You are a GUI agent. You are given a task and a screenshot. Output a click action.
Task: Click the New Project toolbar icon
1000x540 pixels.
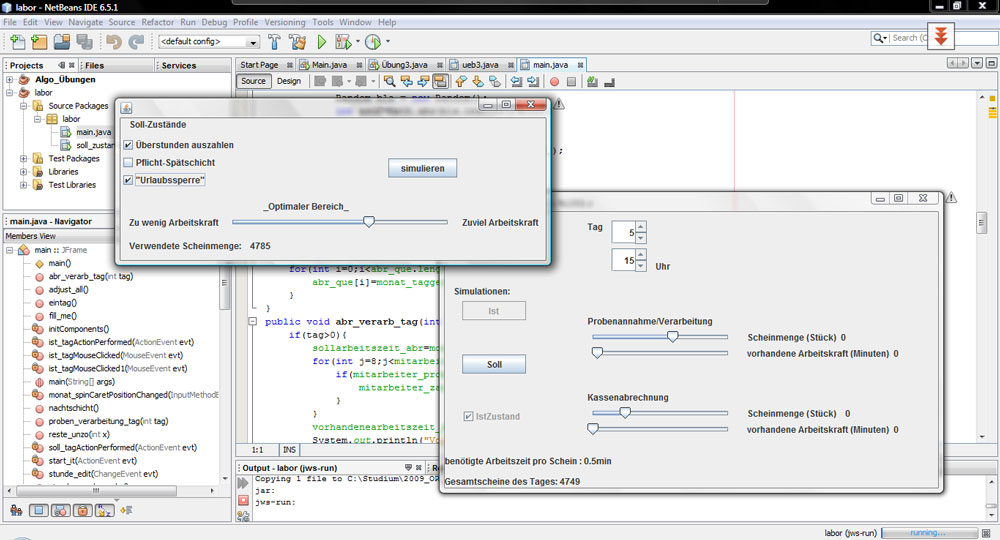click(x=39, y=42)
